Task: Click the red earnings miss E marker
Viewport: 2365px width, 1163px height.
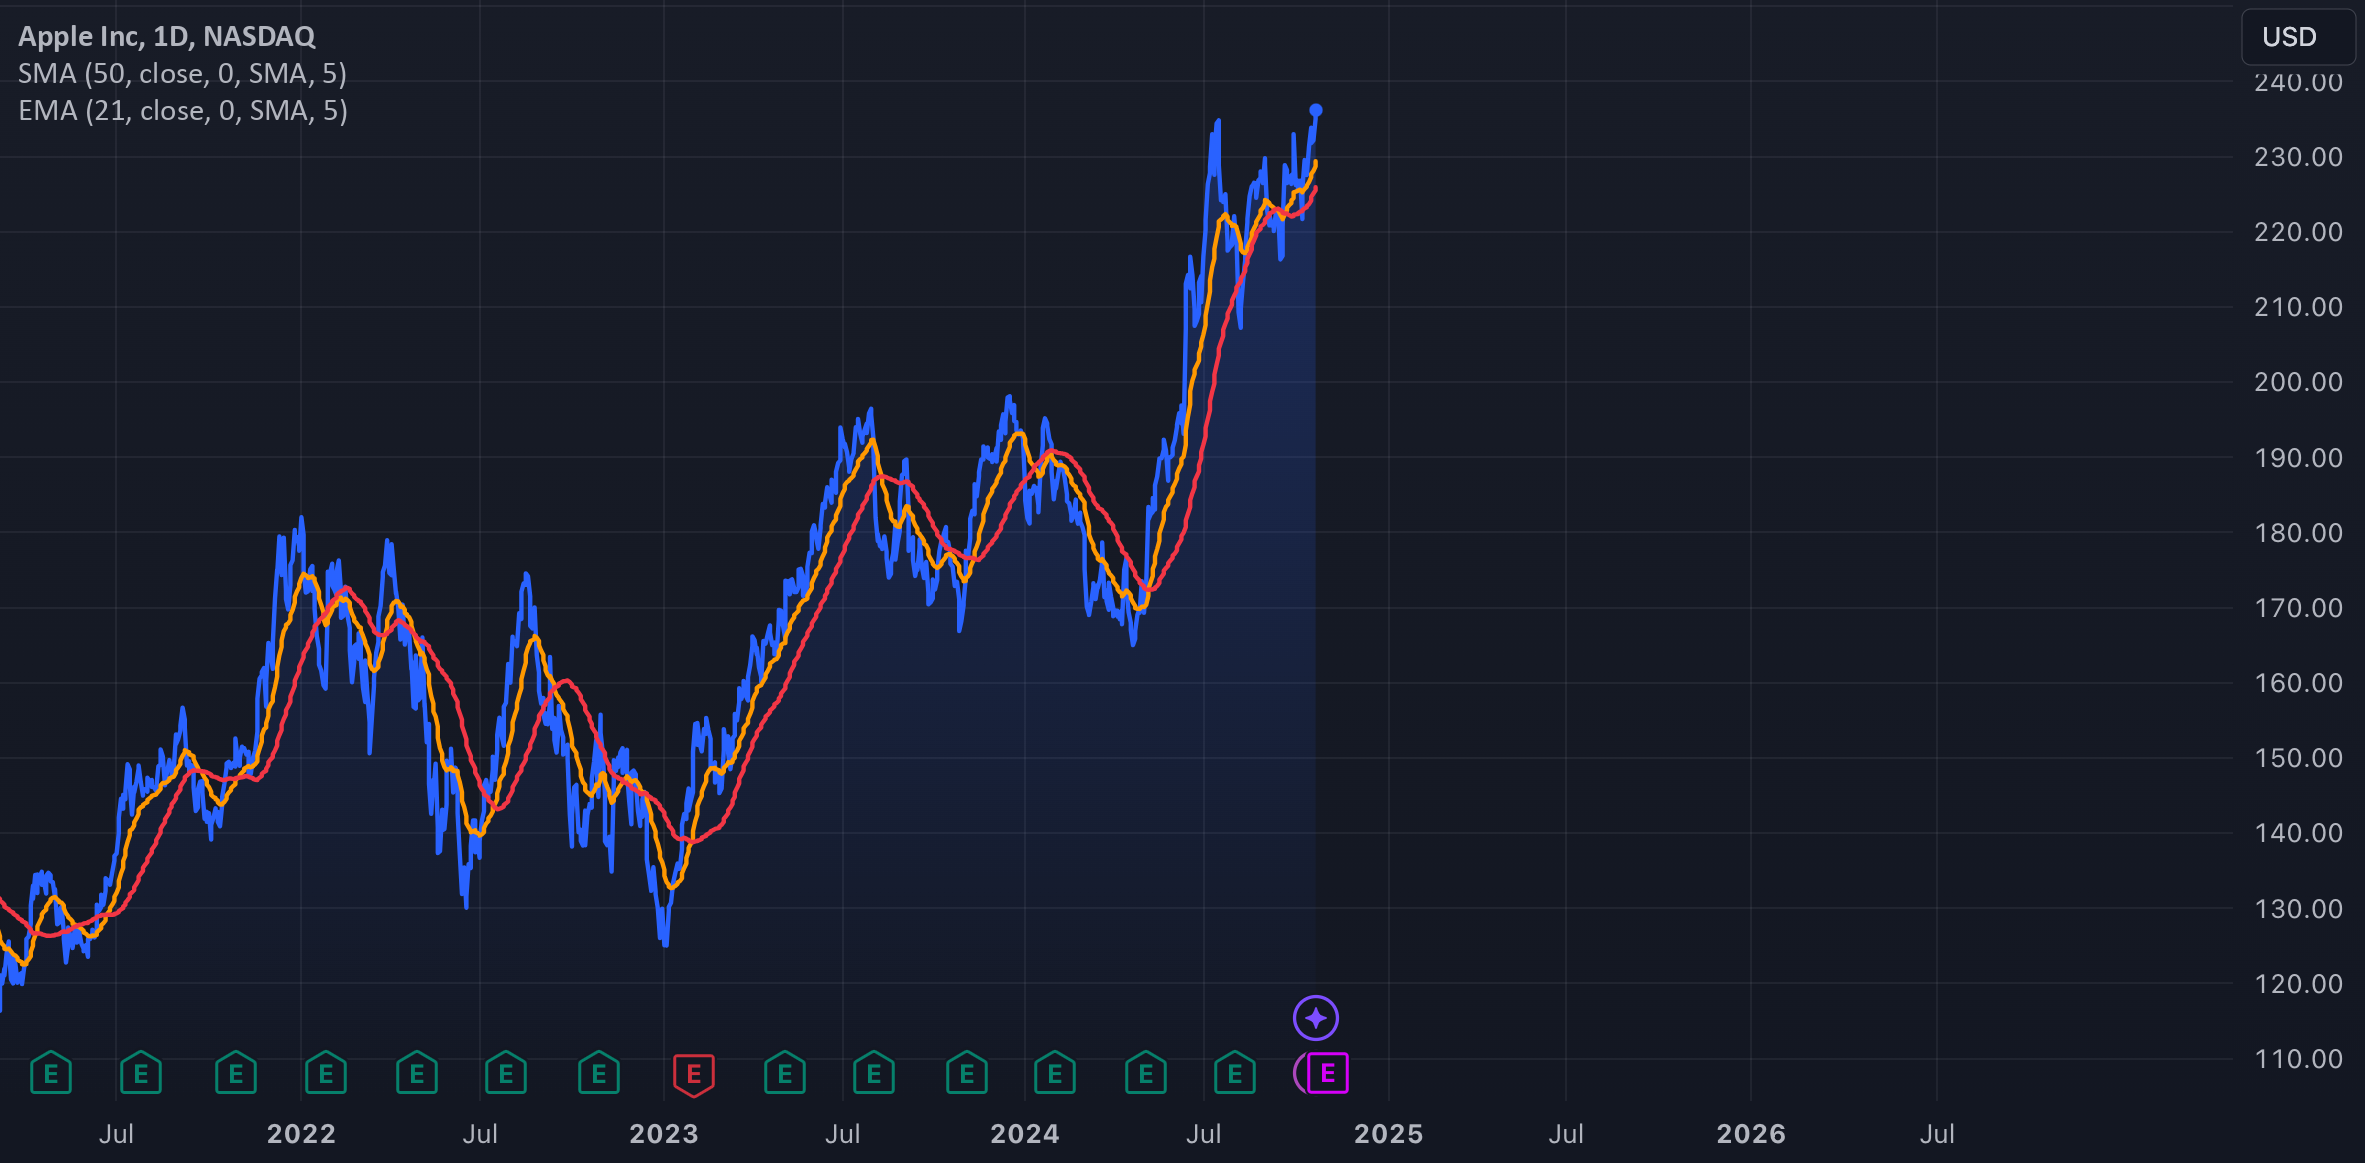Action: point(694,1075)
